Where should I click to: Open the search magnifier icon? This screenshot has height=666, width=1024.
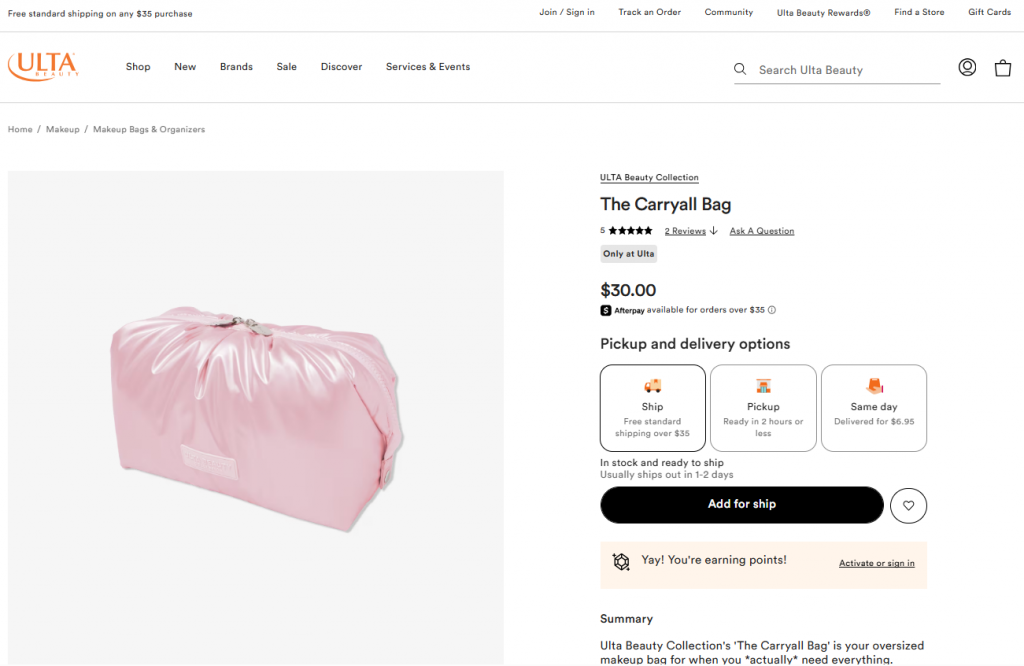pos(739,70)
